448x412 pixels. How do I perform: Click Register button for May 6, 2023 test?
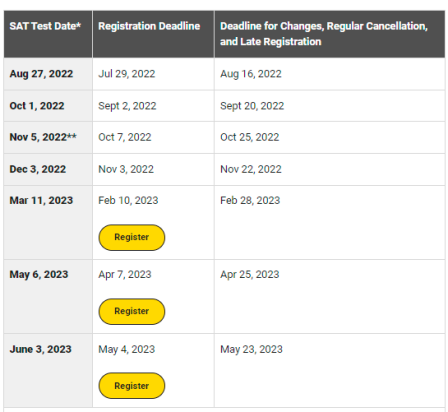point(132,311)
